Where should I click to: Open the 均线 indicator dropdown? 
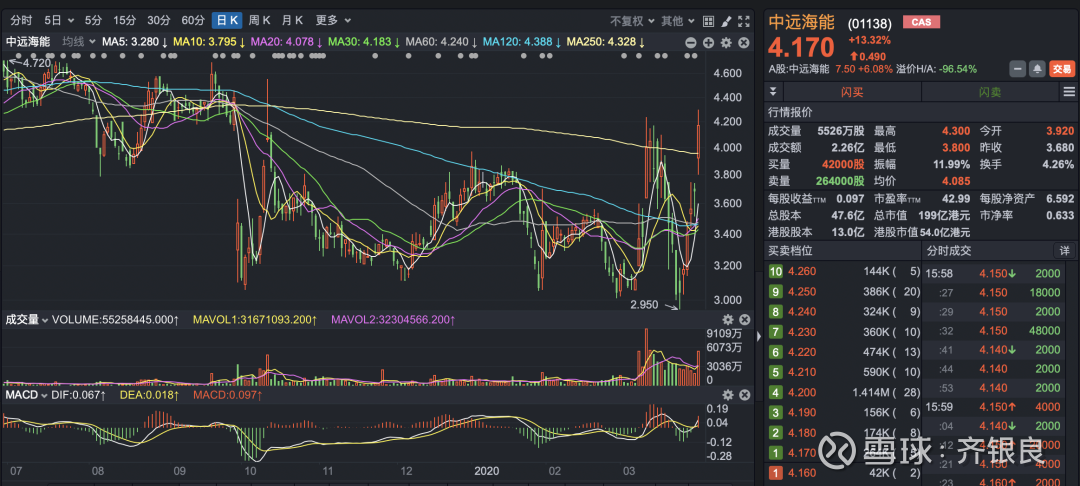pyautogui.click(x=79, y=42)
